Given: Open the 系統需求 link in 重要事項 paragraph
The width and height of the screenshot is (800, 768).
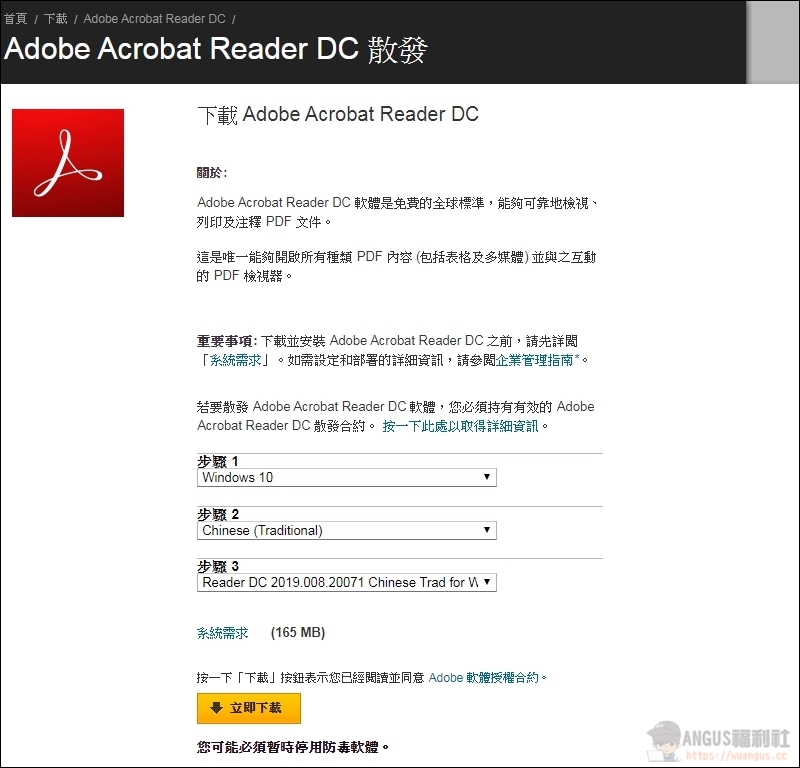Looking at the screenshot, I should tap(236, 360).
